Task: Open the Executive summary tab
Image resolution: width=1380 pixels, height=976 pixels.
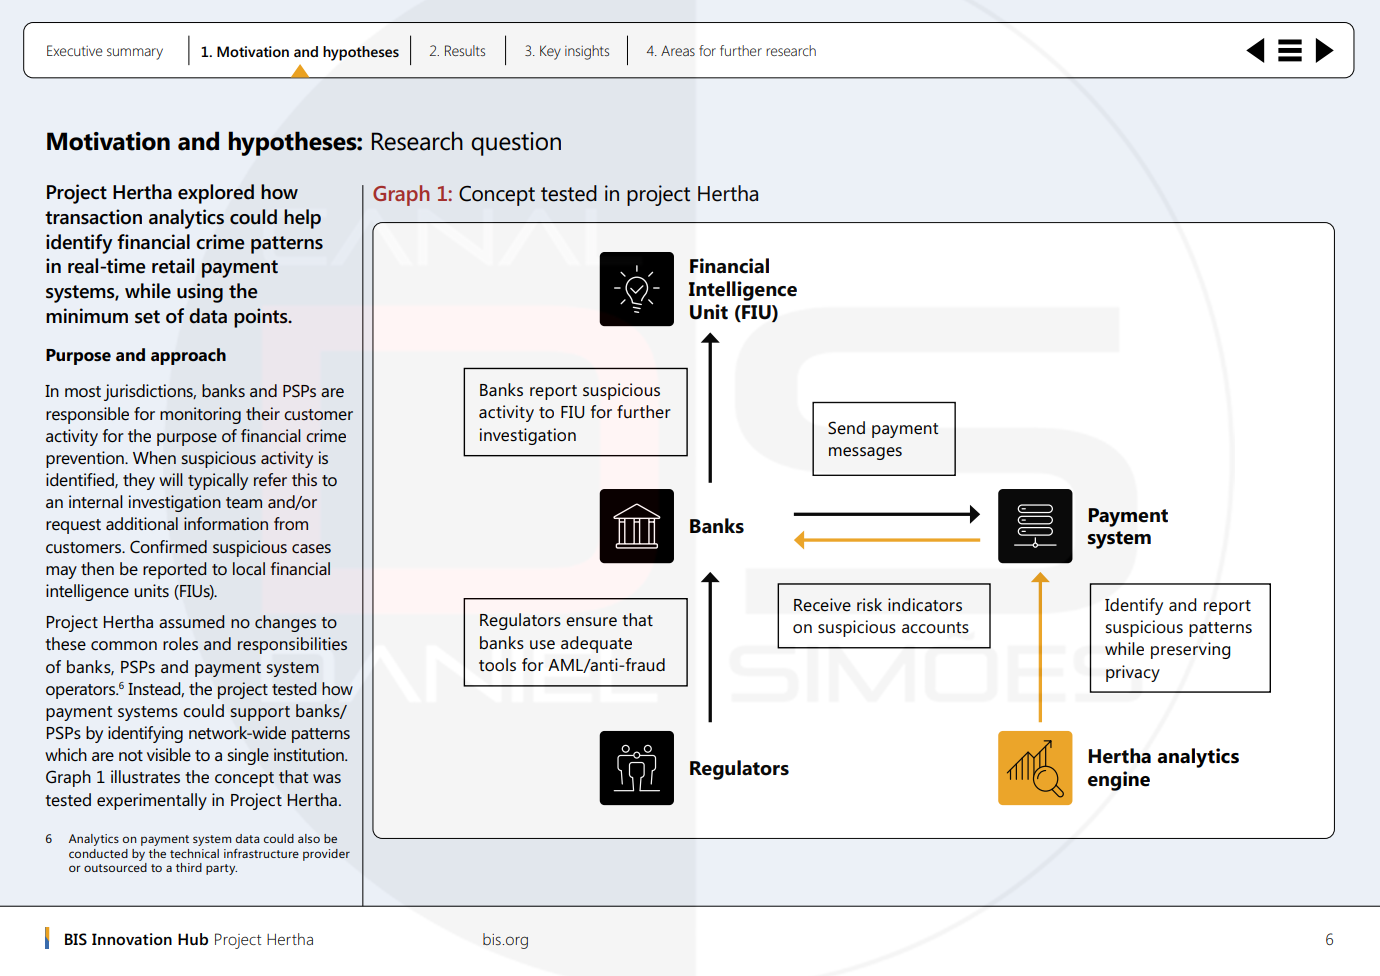Action: [104, 51]
